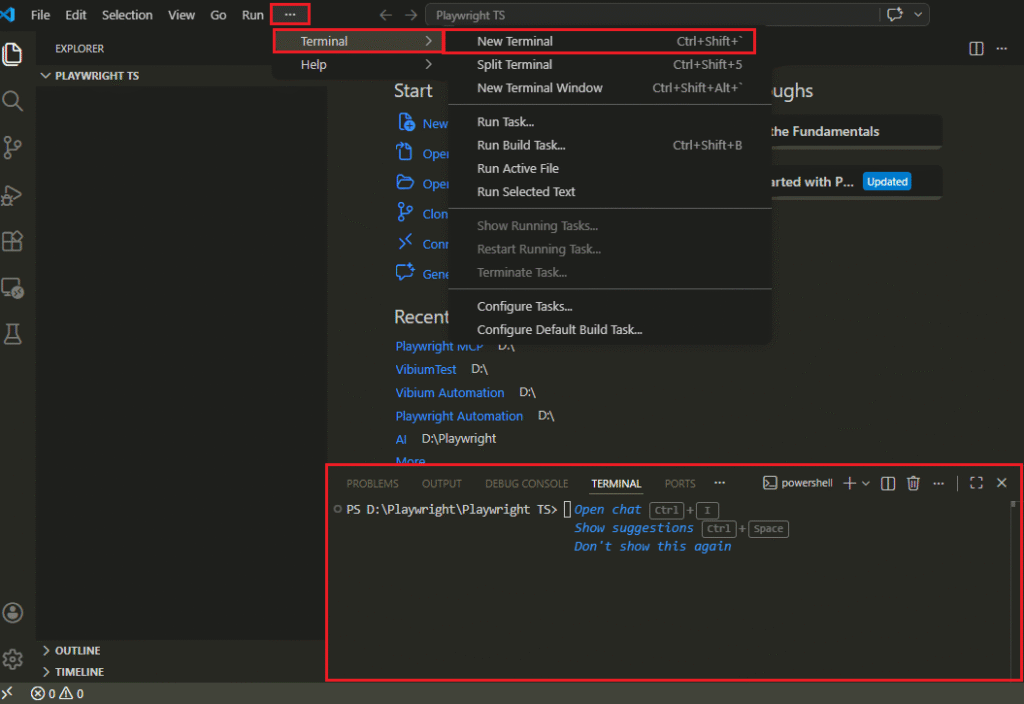Open the Selection menu
Image resolution: width=1024 pixels, height=704 pixels.
(127, 15)
